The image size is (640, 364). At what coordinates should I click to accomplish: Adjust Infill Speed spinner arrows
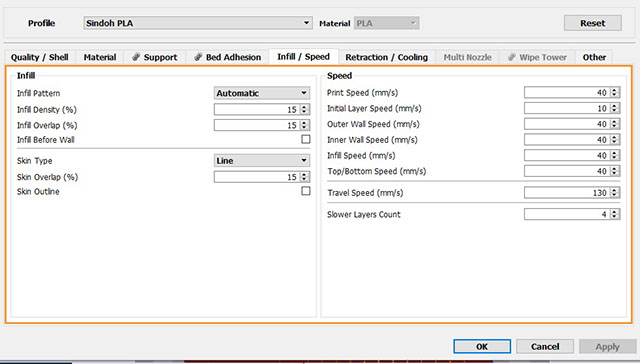click(615, 155)
